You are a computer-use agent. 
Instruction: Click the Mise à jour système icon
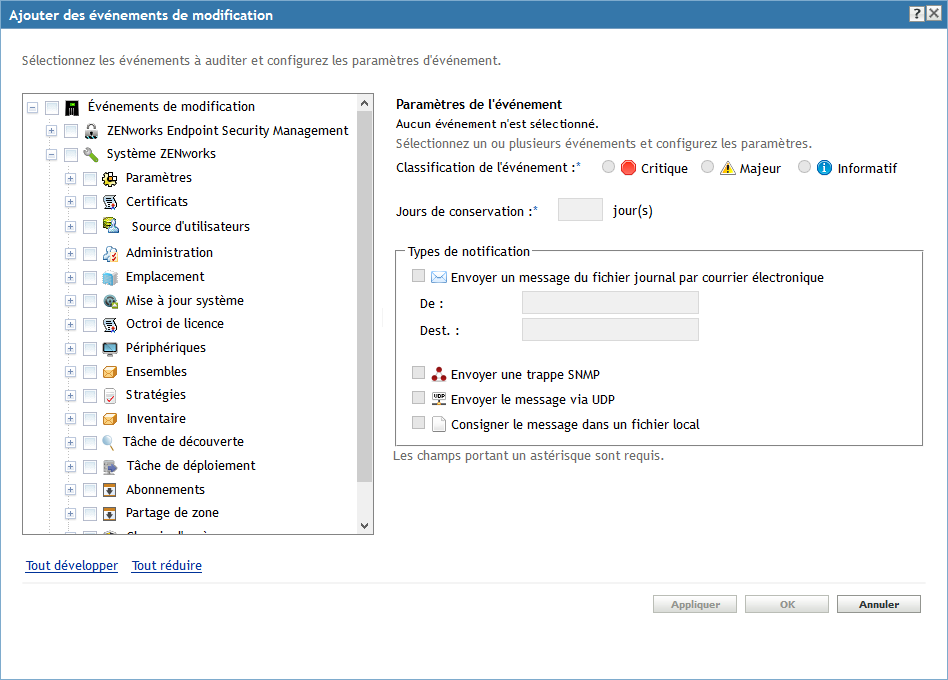pos(110,301)
